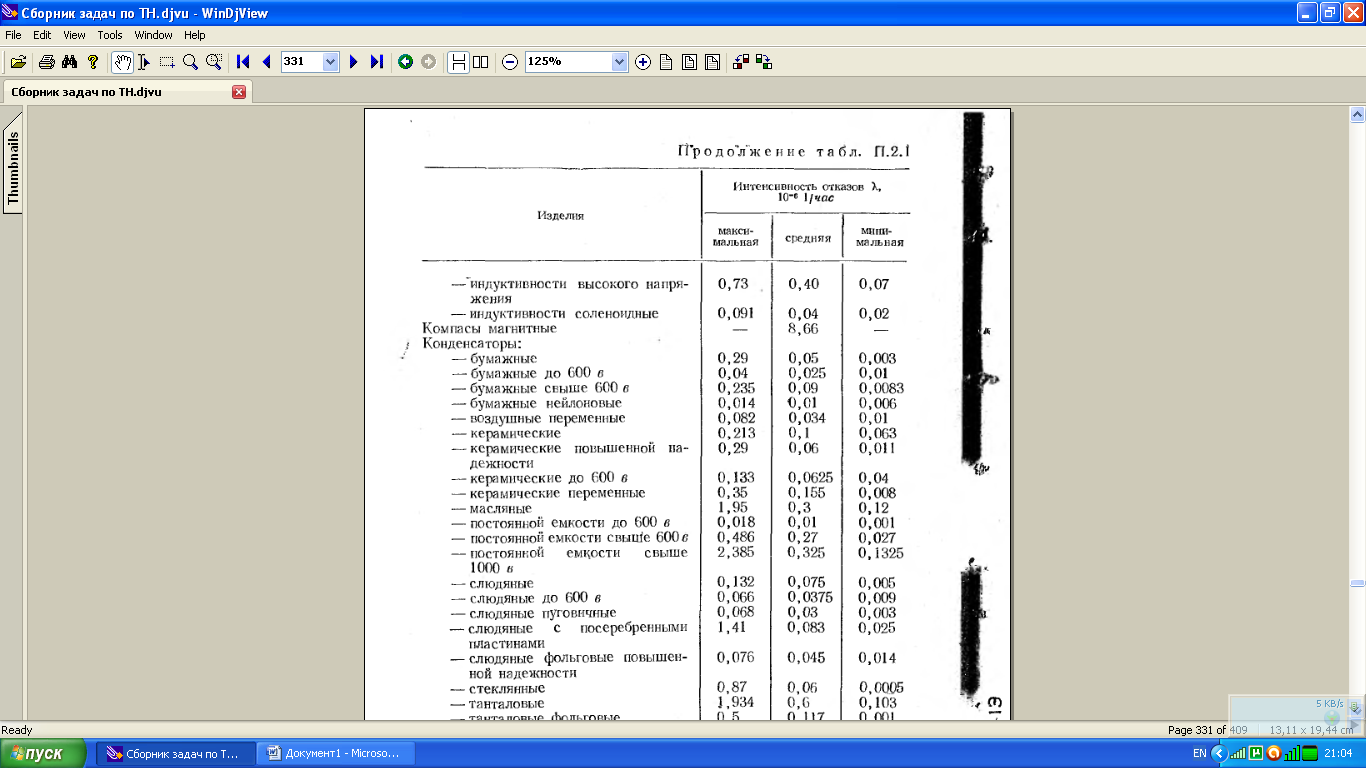Click the zoom out minus icon
The height and width of the screenshot is (768, 1366).
(x=510, y=62)
